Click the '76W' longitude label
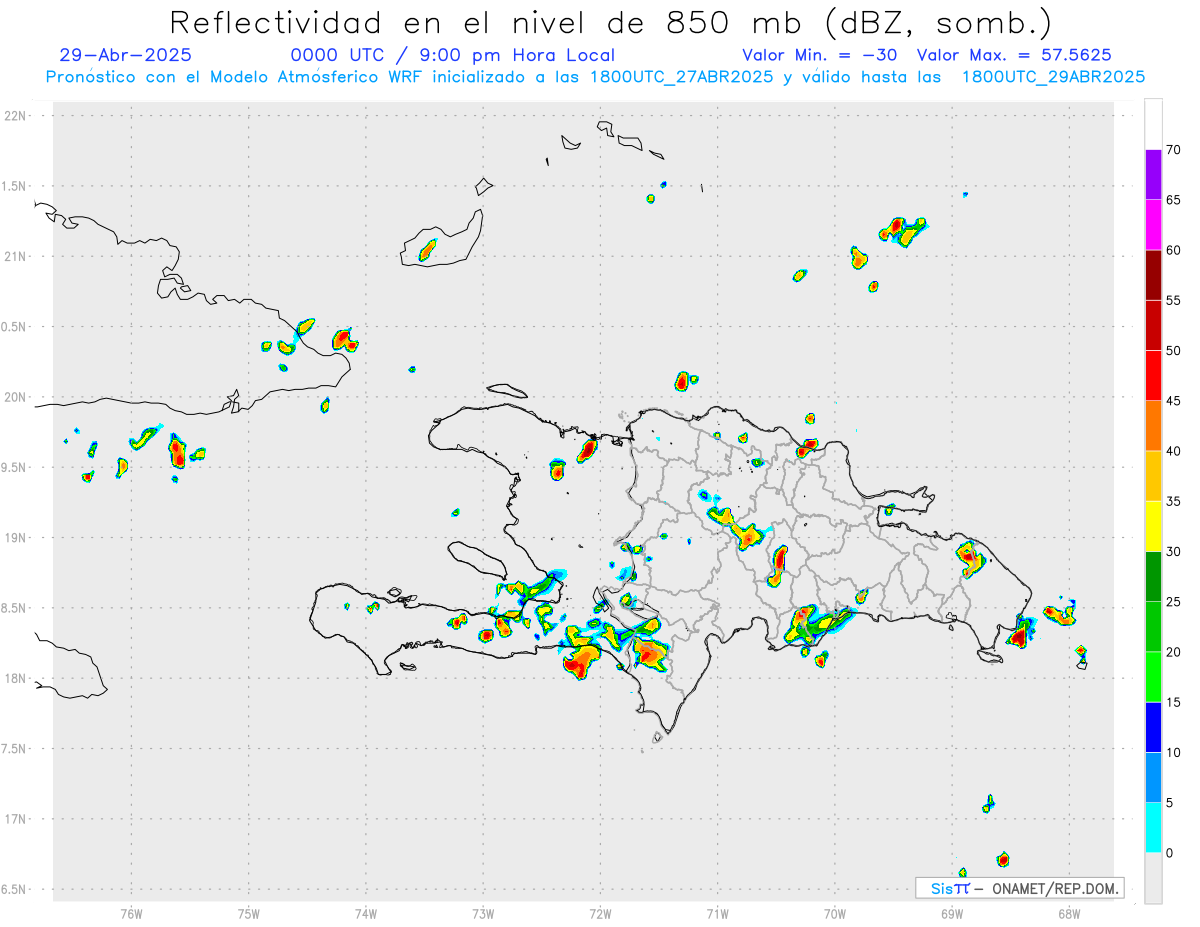Screen dimensions: 1200x927 [131, 913]
